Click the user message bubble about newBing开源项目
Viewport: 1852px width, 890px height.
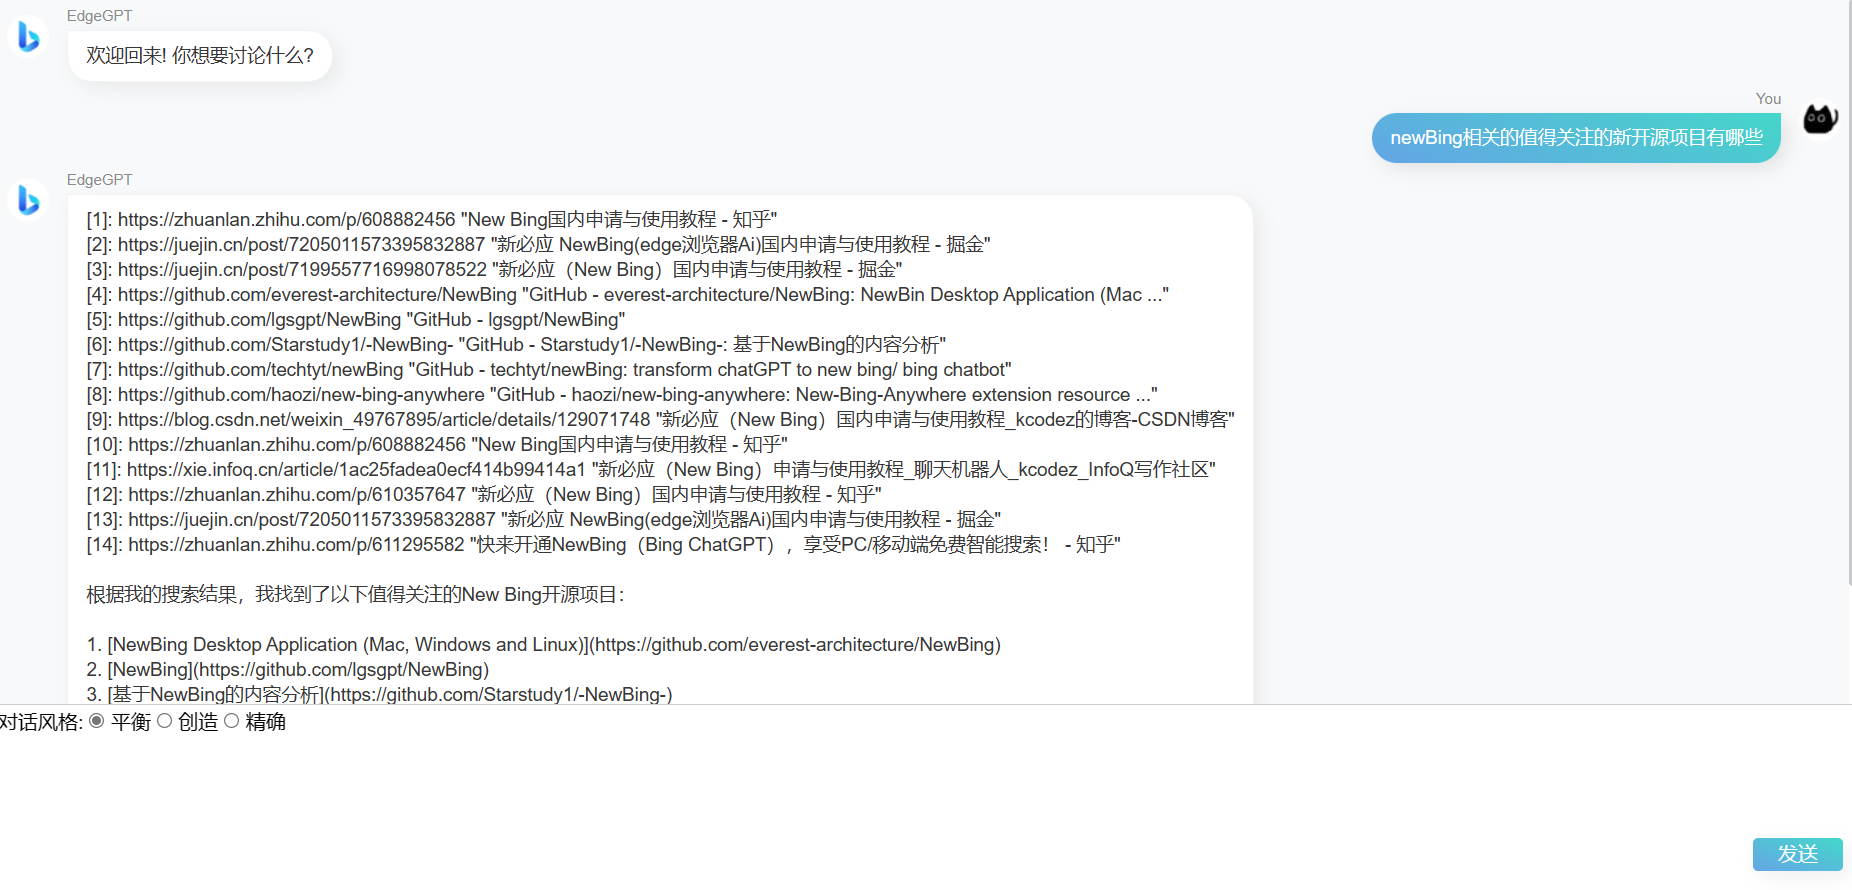click(x=1576, y=138)
